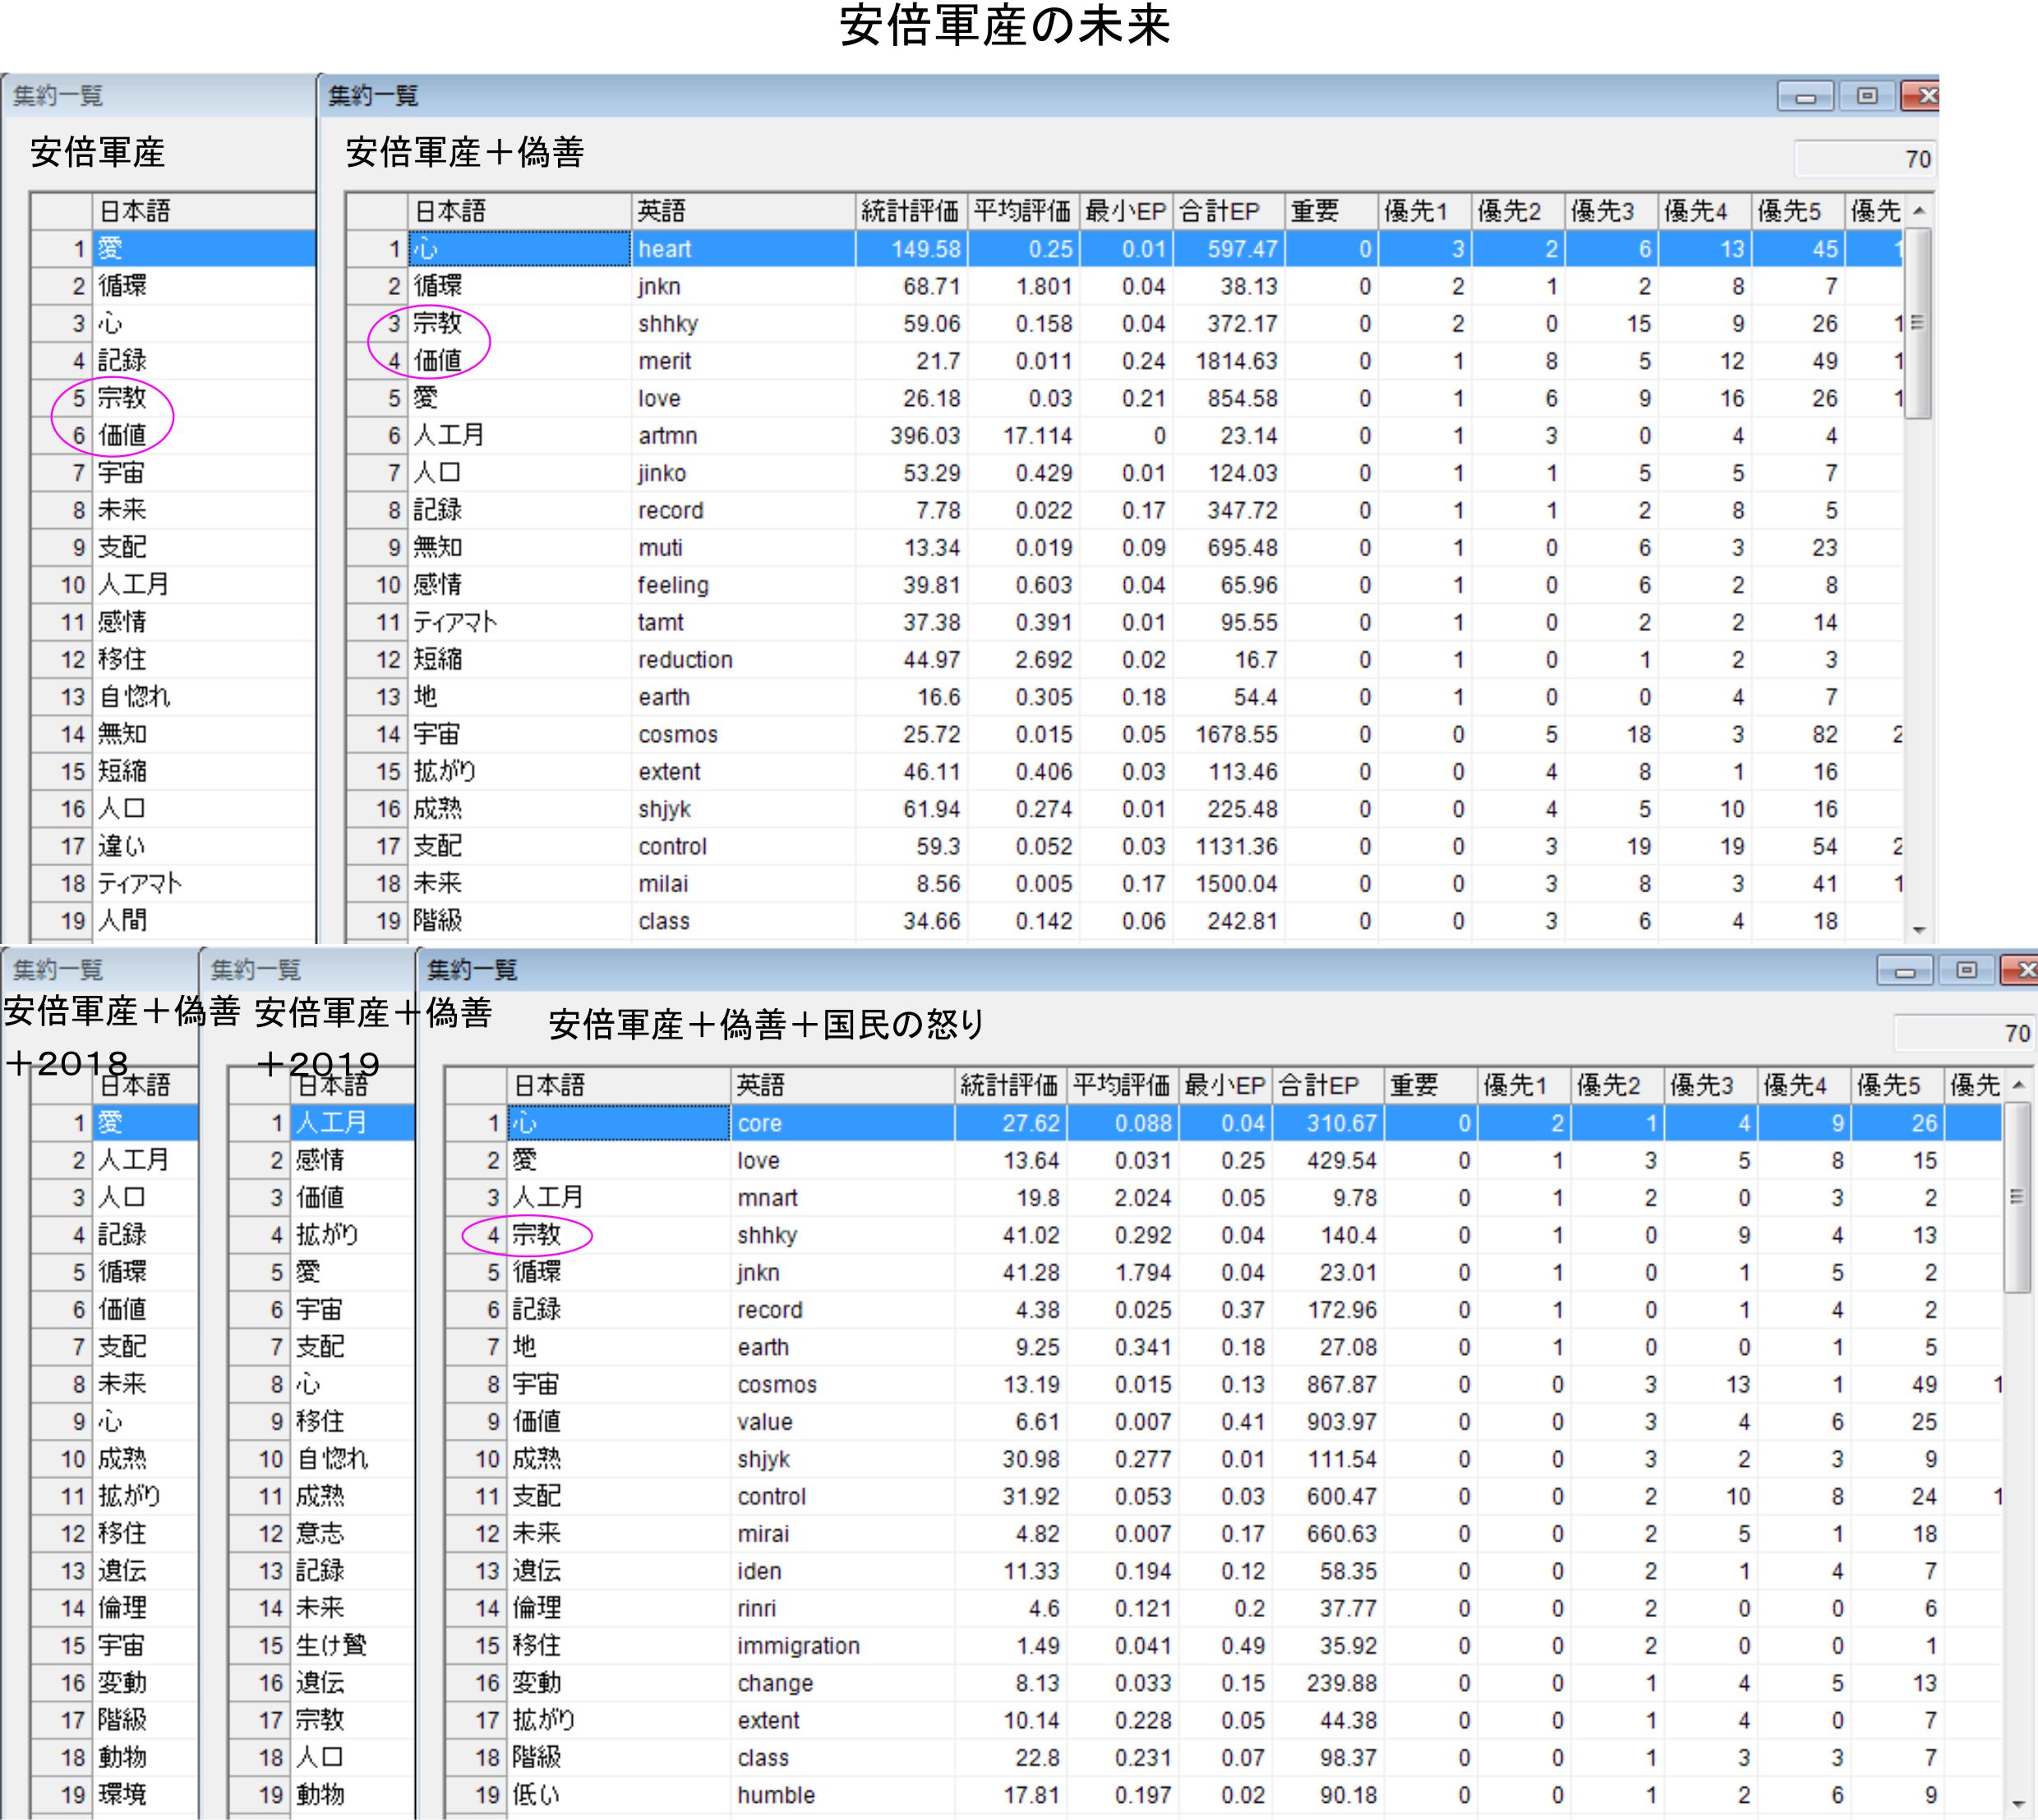Maximize the bottom 集約一覧 window
The image size is (2038, 1820).
(1966, 971)
